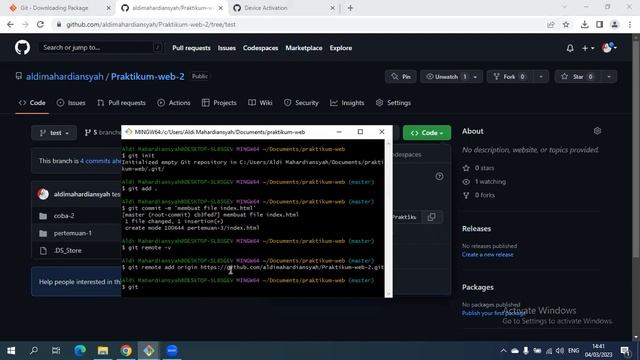Expand the Fork options dropdown arrow

[541, 77]
